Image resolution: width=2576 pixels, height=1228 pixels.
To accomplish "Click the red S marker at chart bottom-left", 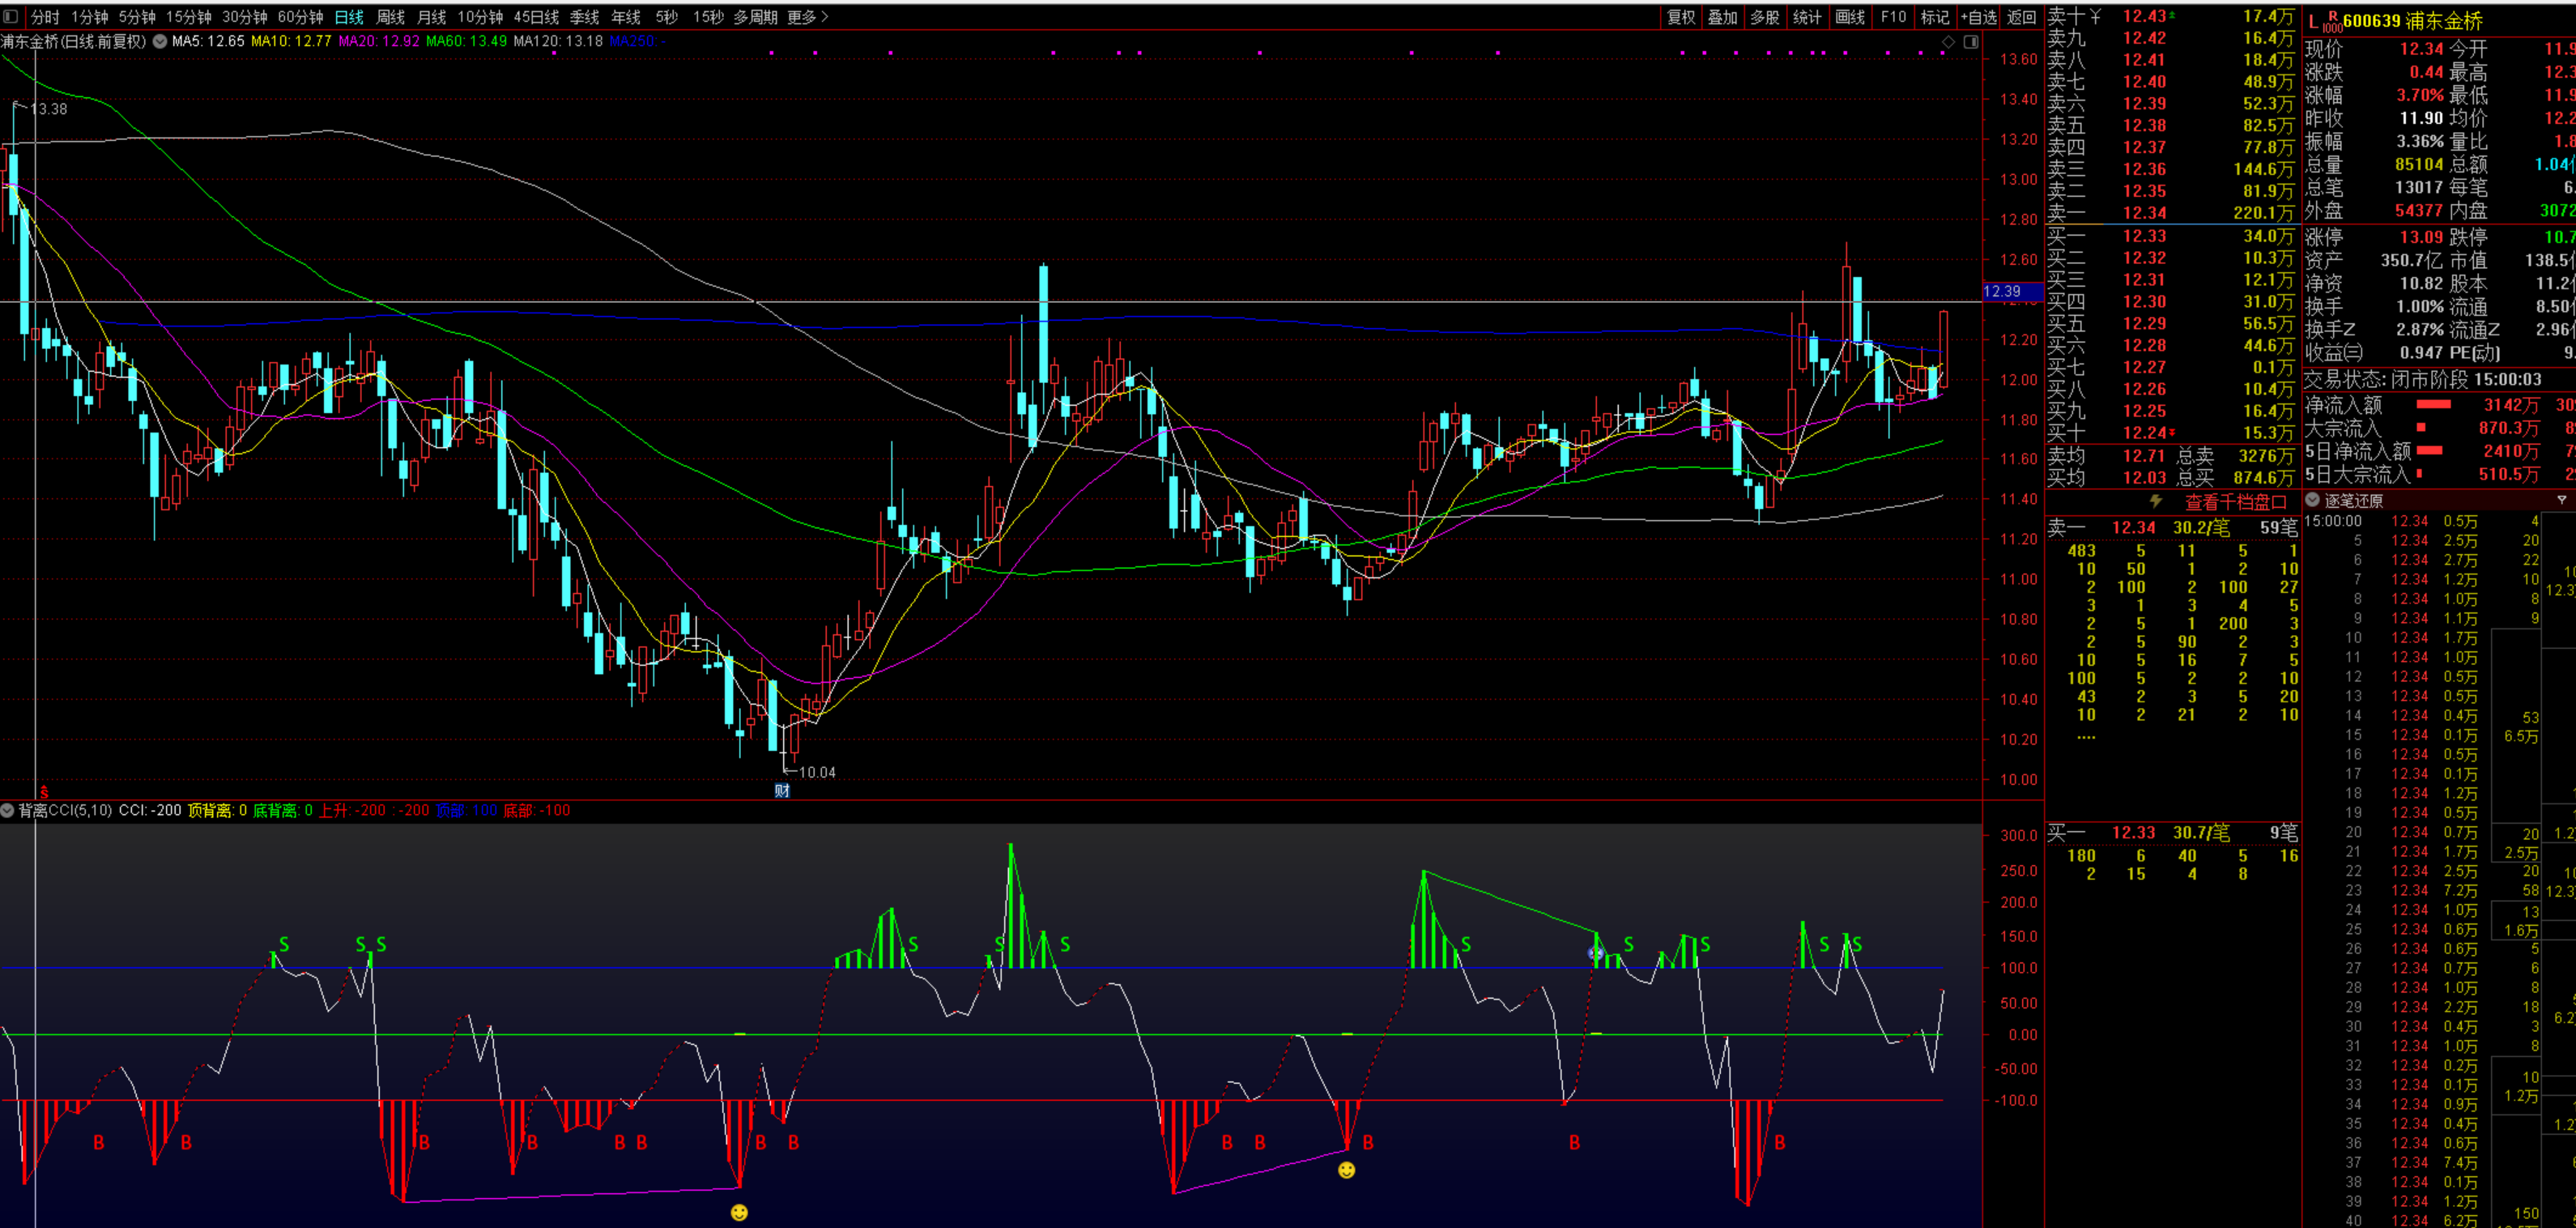I will pyautogui.click(x=44, y=791).
